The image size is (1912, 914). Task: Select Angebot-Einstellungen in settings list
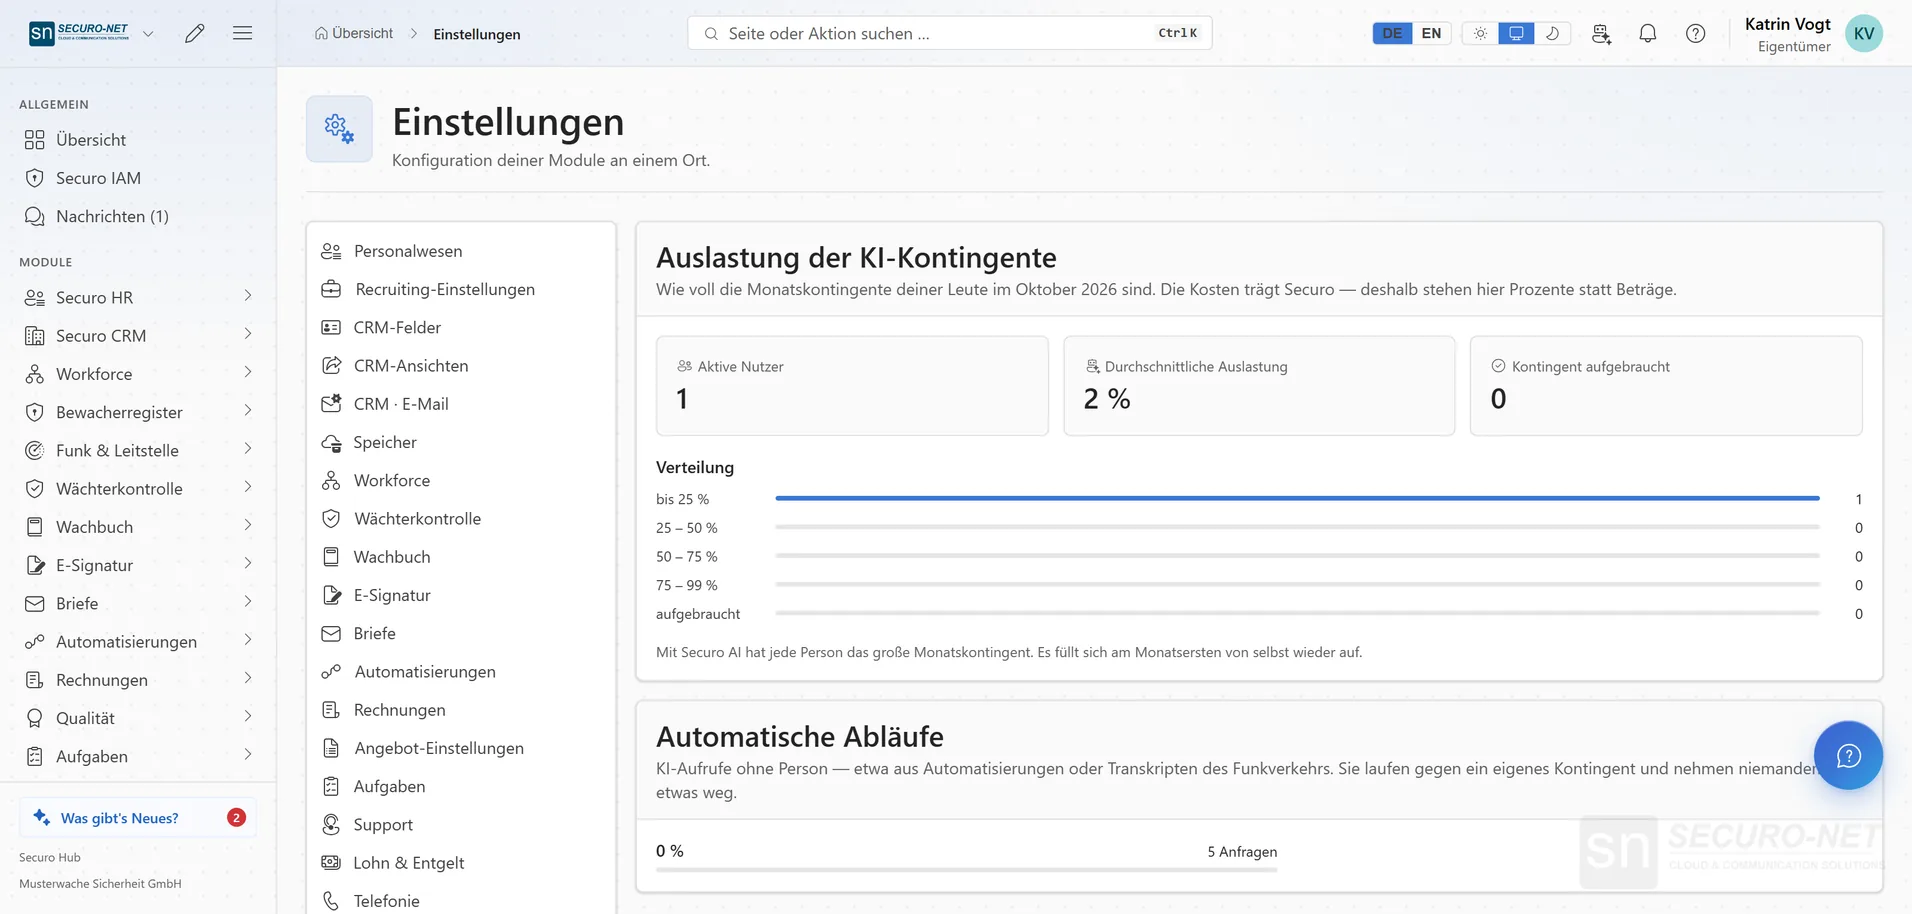point(461,748)
